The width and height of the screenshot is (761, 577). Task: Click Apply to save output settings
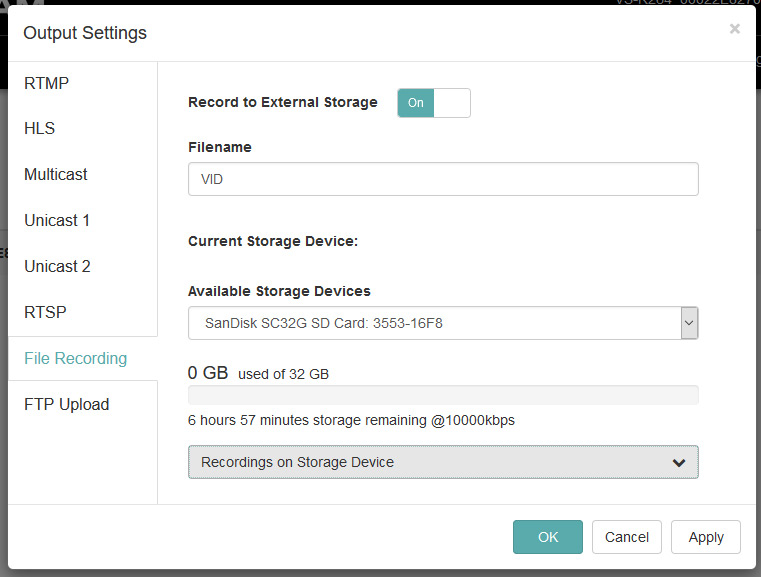tap(705, 537)
